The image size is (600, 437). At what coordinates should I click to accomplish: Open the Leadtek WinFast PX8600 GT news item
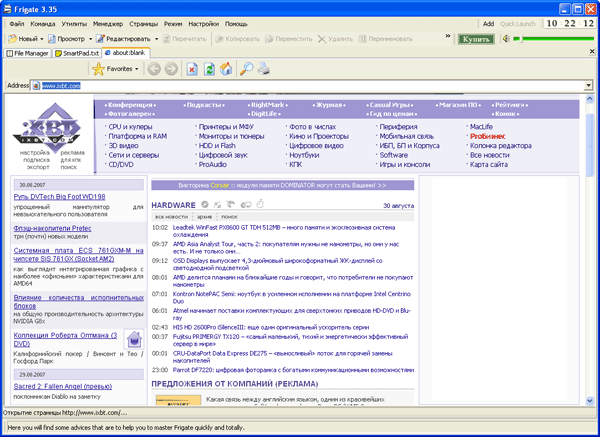pyautogui.click(x=284, y=231)
